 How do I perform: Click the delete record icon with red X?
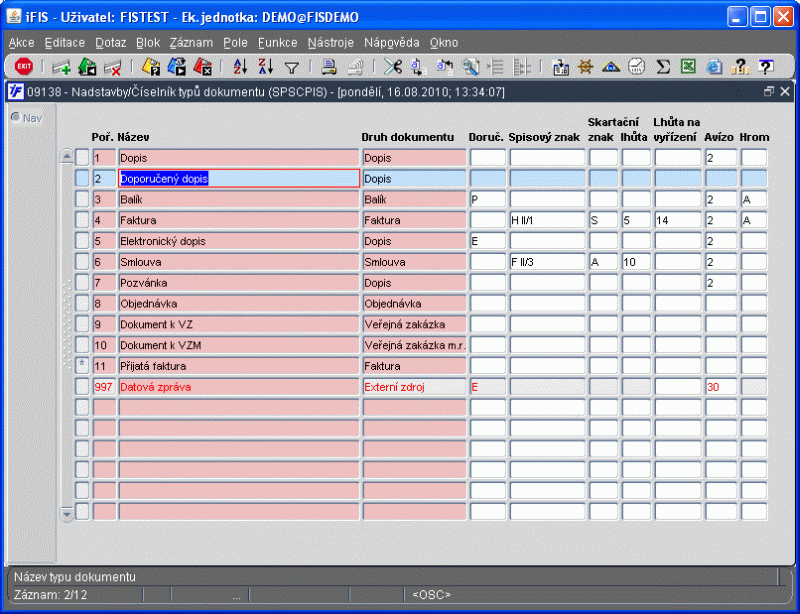pos(113,67)
